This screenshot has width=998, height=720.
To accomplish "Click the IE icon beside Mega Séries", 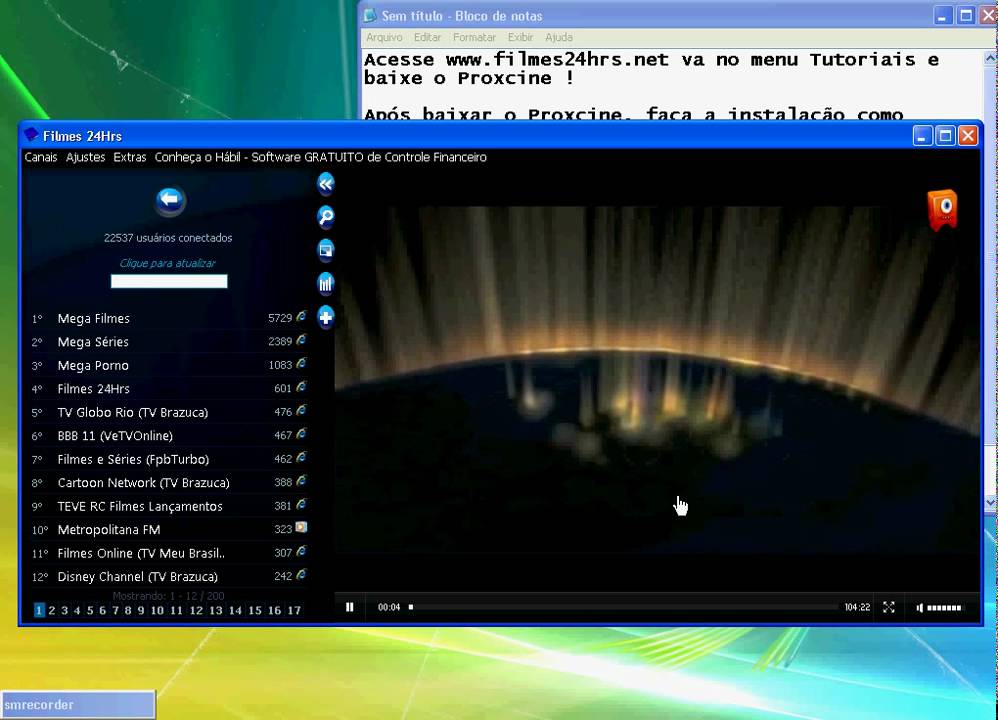I will 301,340.
